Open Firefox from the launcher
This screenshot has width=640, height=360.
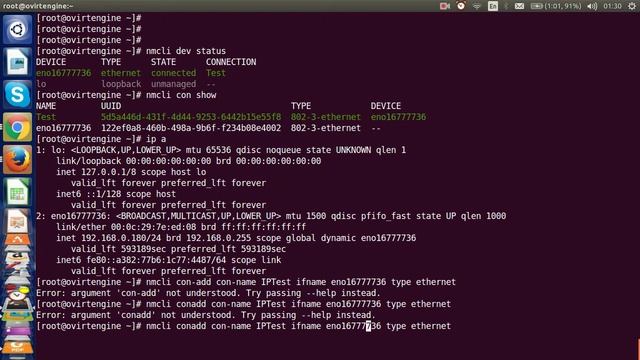pos(17,160)
